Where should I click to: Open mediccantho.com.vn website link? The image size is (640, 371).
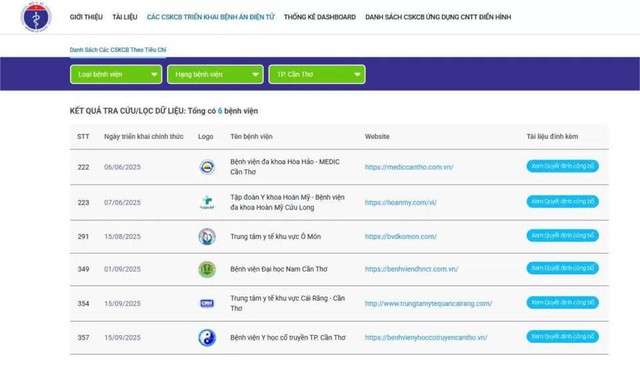409,167
